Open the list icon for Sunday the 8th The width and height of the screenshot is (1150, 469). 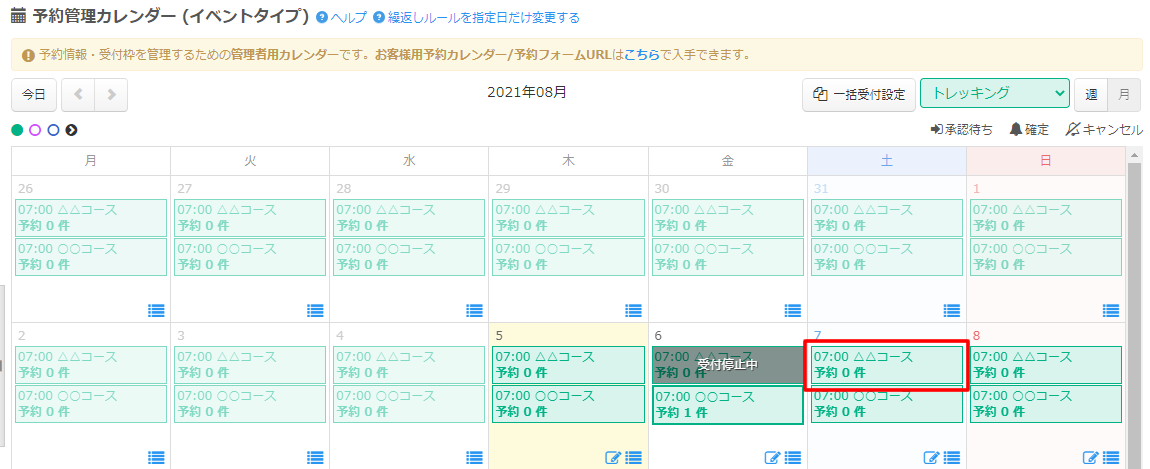[1111, 458]
